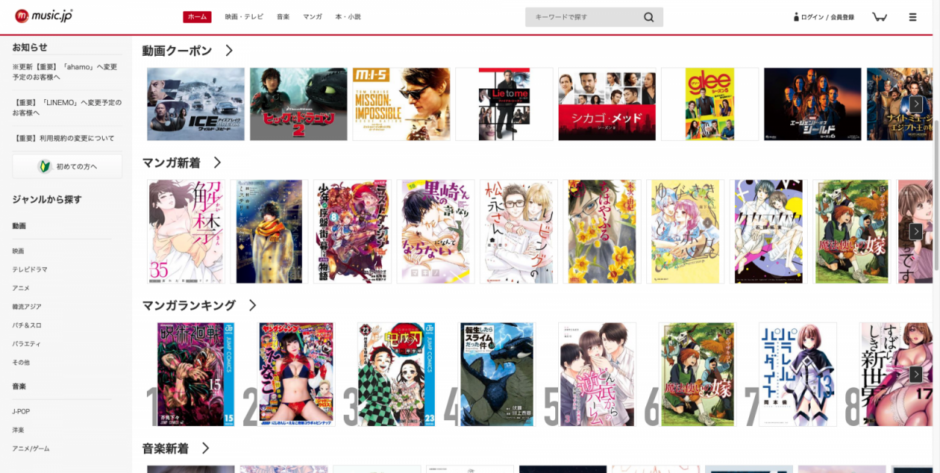Open the Mission: Impossible movie thumbnail
This screenshot has height=473, width=940.
401,104
